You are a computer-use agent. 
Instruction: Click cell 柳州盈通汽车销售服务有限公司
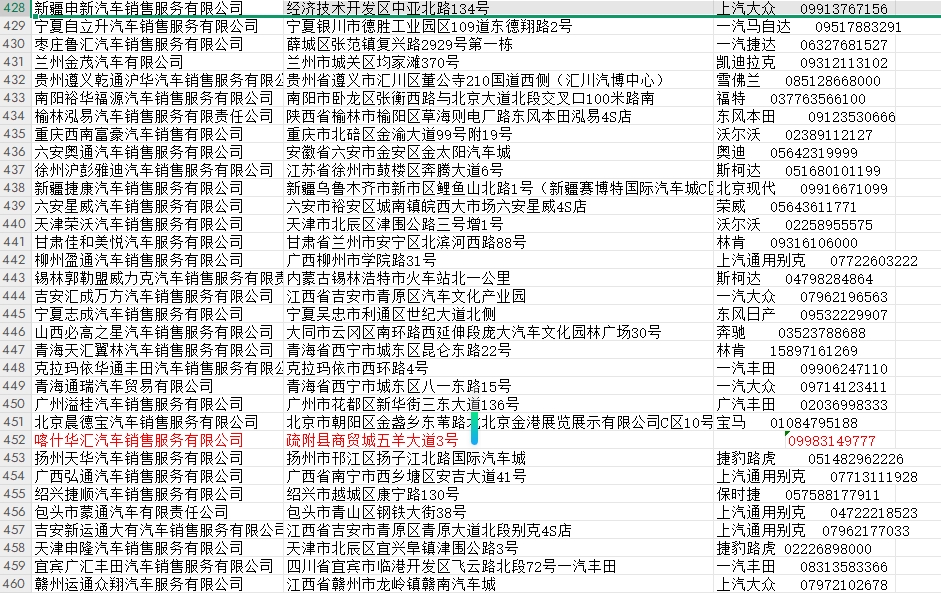point(139,260)
